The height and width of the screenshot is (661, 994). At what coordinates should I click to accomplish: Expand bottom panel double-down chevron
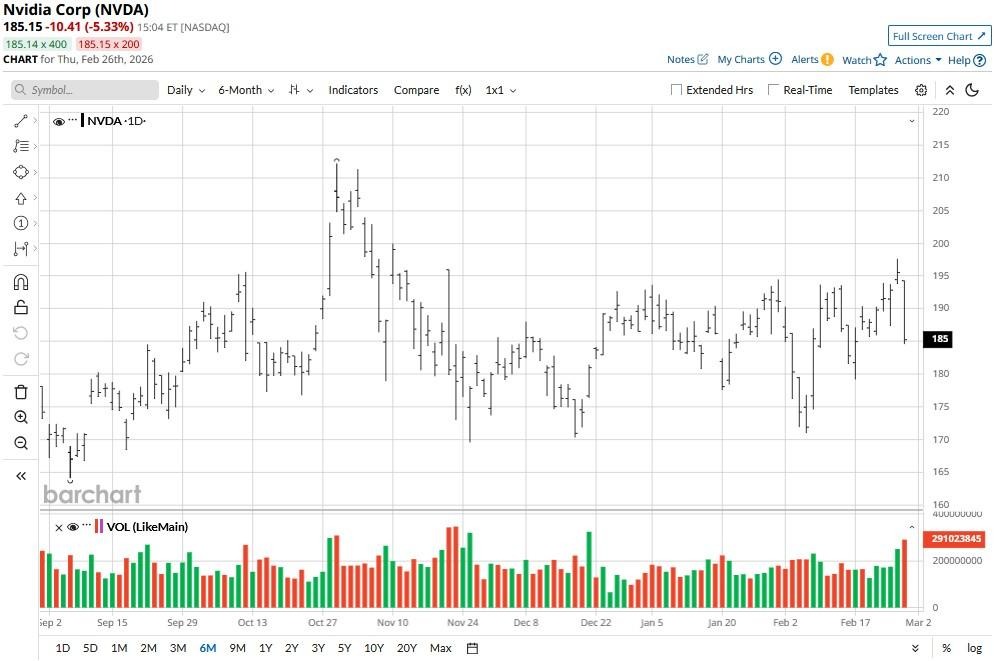[x=915, y=648]
